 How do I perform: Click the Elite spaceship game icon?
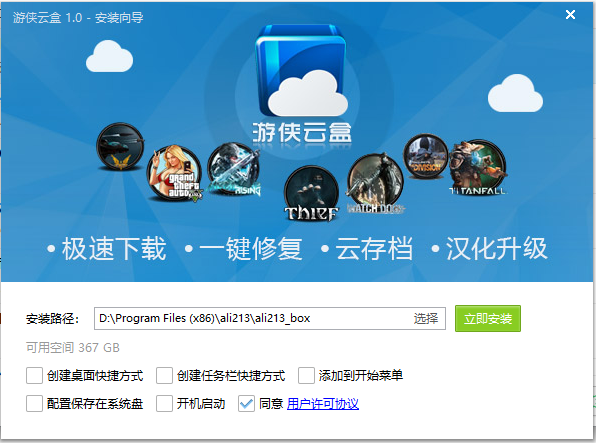tap(120, 147)
